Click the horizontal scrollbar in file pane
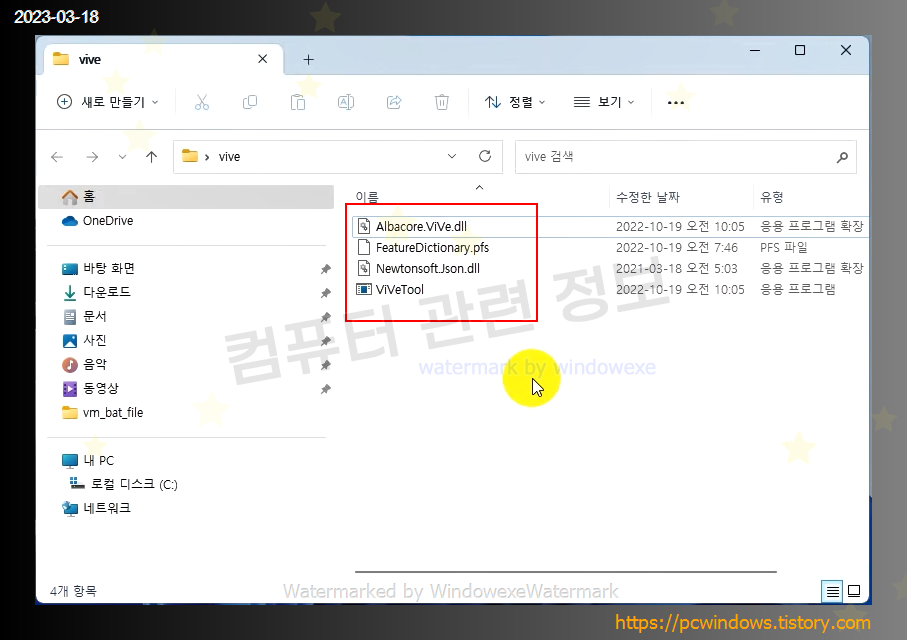Image resolution: width=907 pixels, height=640 pixels. (566, 572)
